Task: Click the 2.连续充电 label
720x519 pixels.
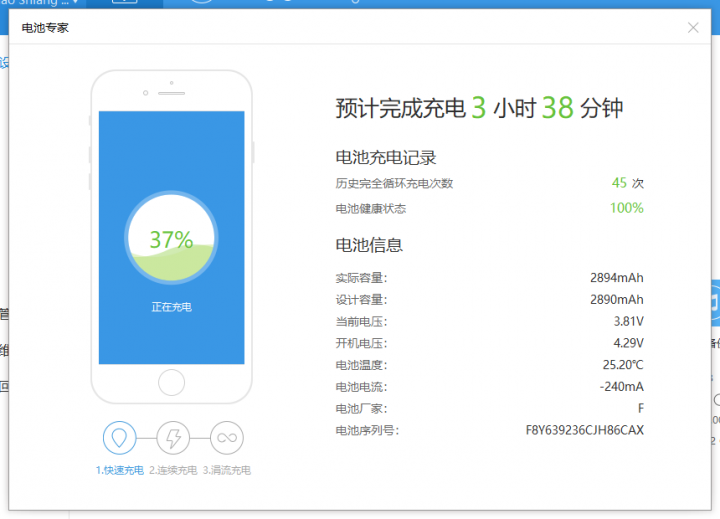Action: click(x=173, y=470)
